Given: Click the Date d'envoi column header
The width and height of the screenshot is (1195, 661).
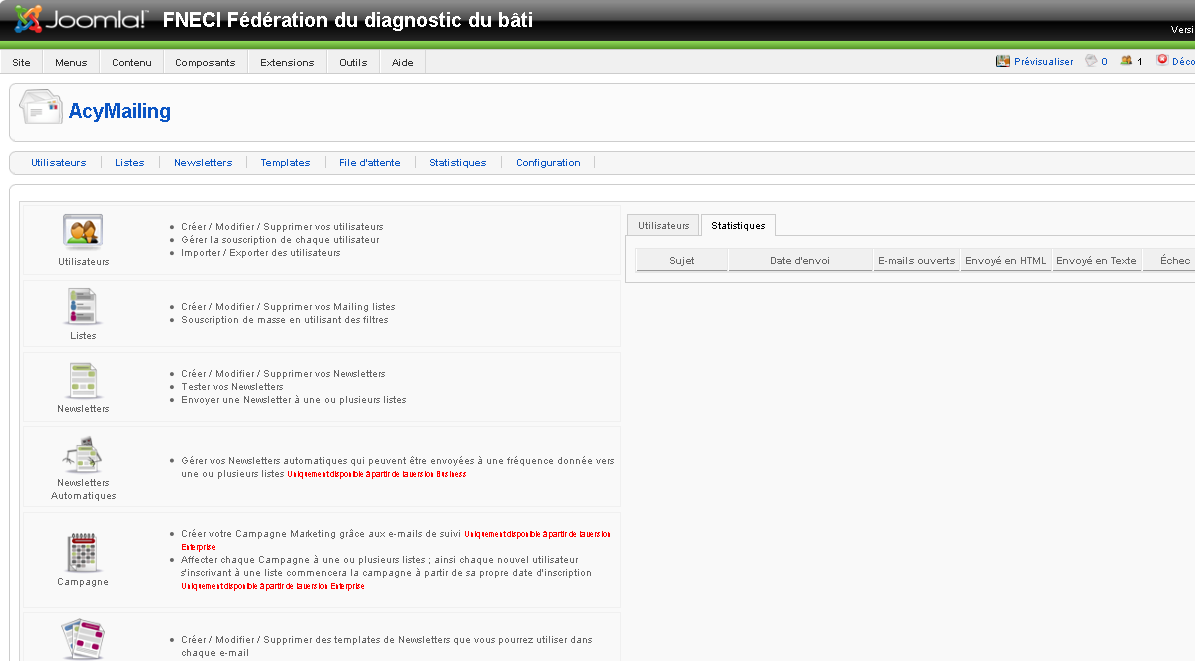Looking at the screenshot, I should click(x=800, y=261).
